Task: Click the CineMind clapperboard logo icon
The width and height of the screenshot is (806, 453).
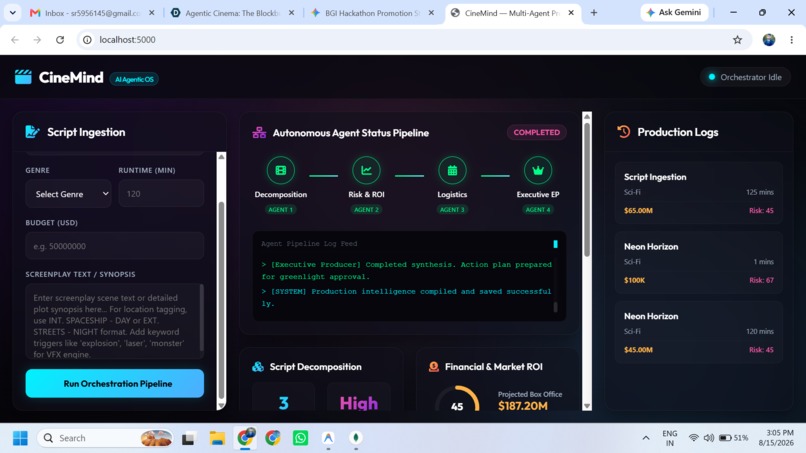Action: (23, 77)
